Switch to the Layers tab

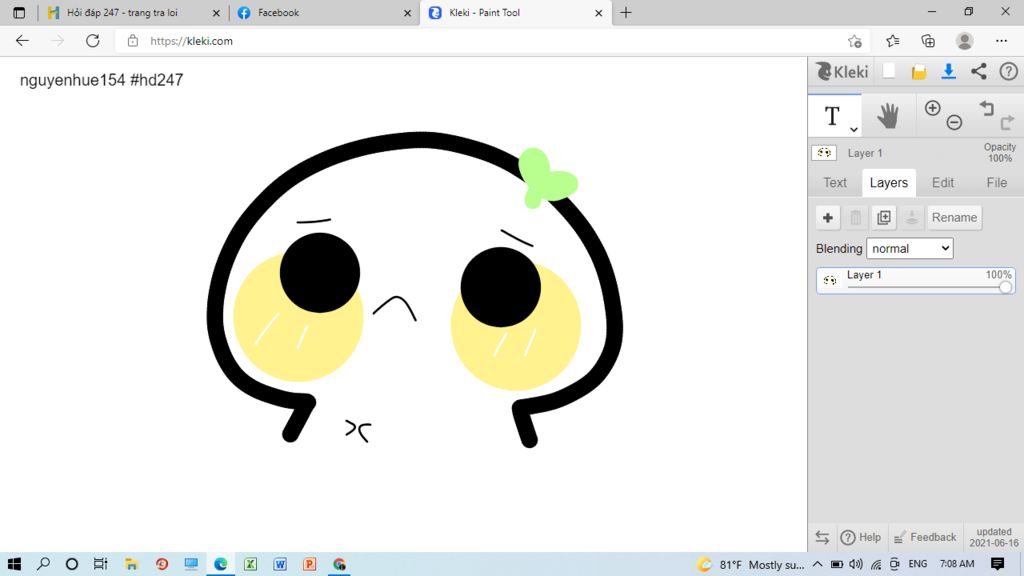(888, 183)
